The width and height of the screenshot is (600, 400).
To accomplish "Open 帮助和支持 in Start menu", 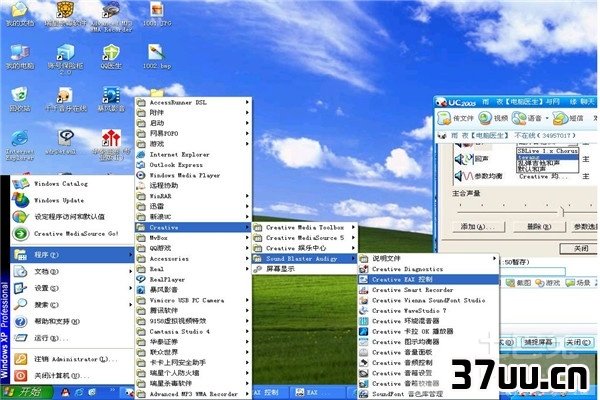I will pyautogui.click(x=72, y=322).
